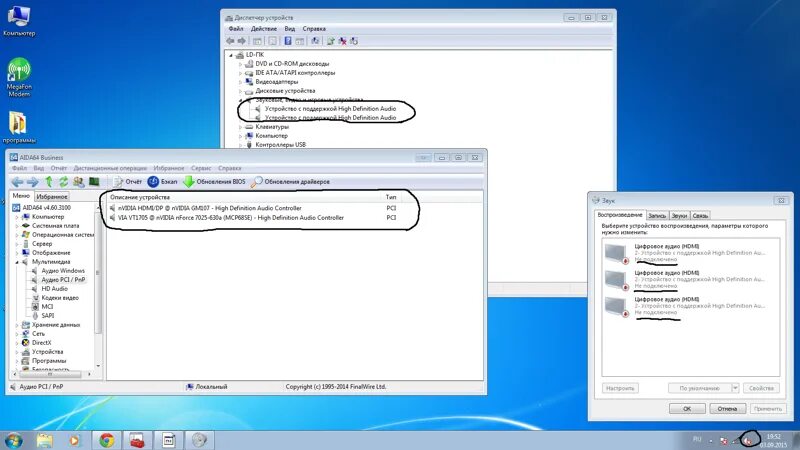Switch to Связь tab in Звук dialog
This screenshot has height=450, width=800.
pos(700,216)
